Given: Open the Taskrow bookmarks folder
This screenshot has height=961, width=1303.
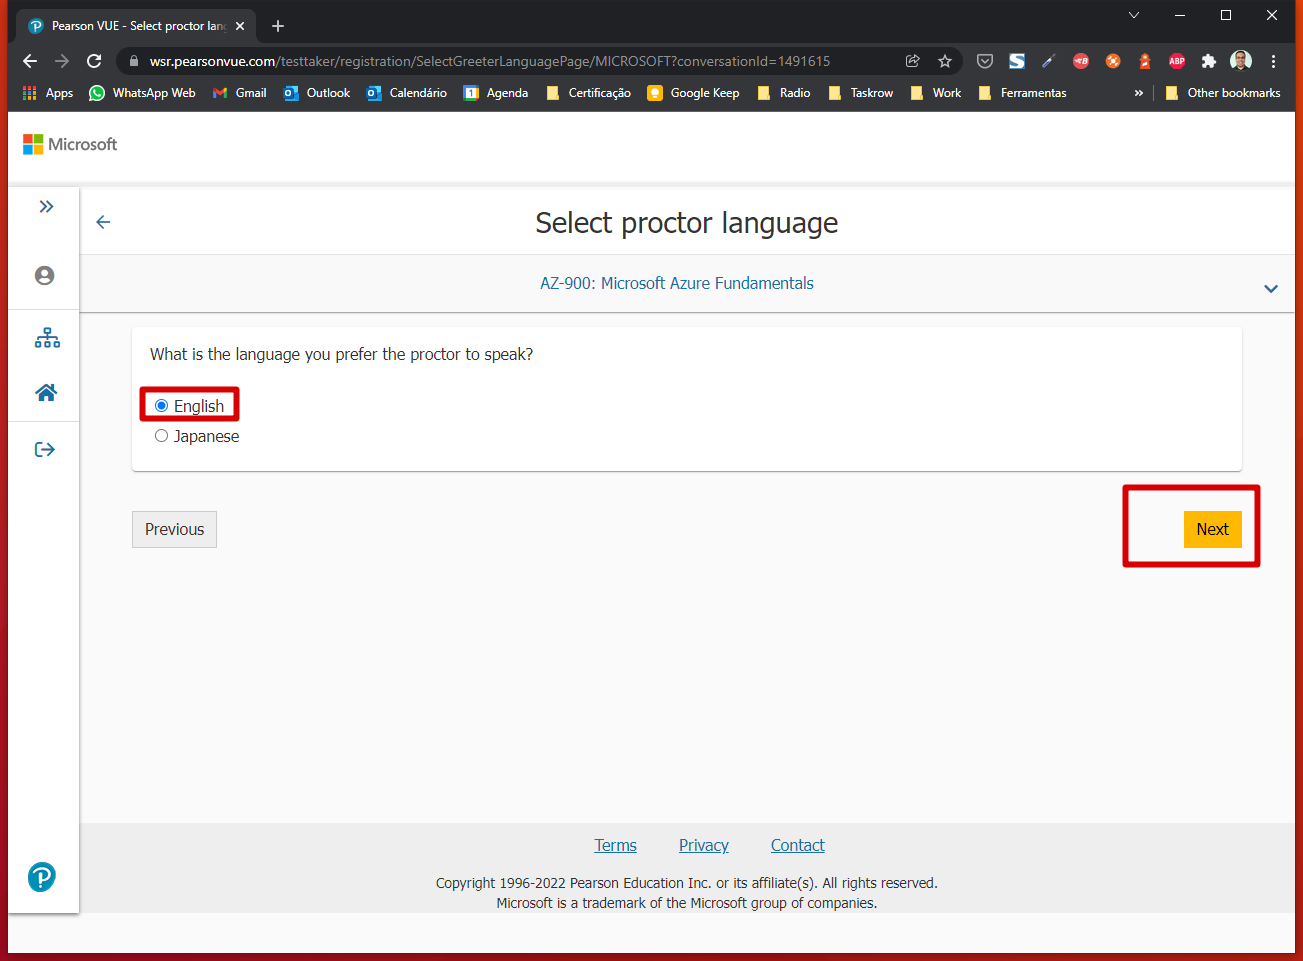Looking at the screenshot, I should pyautogui.click(x=861, y=93).
